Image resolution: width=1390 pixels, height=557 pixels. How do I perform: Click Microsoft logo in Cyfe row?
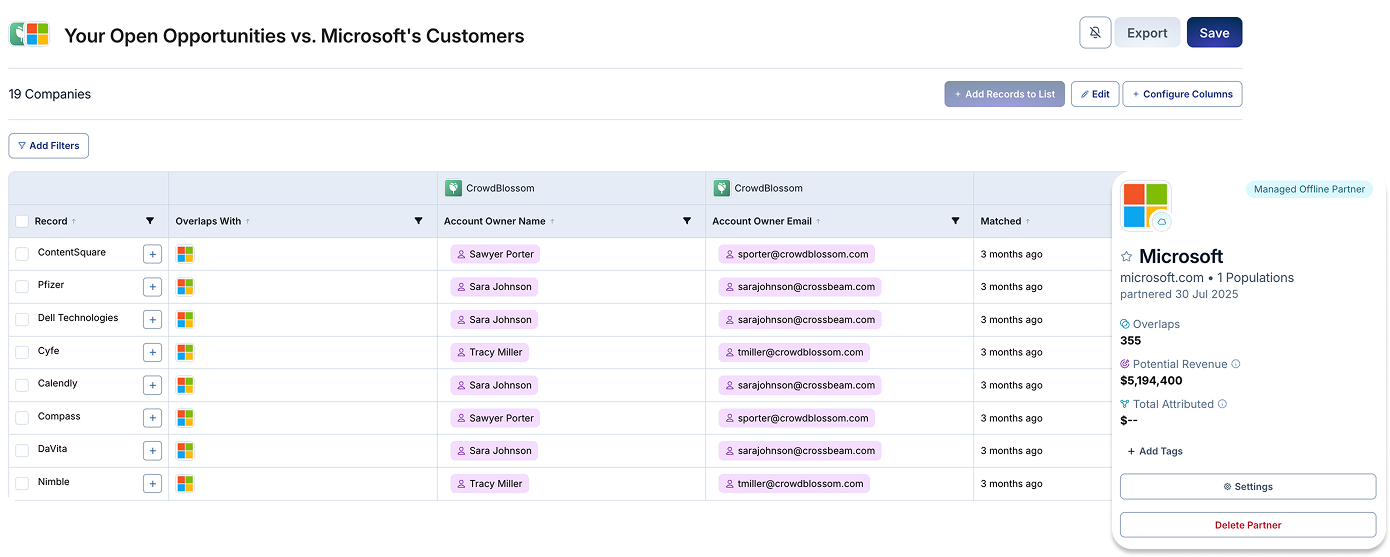click(185, 352)
